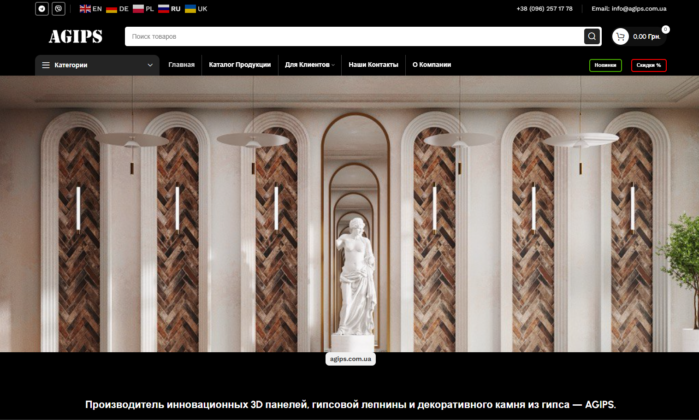
Task: Open the Каталог Продукции menu item
Action: click(239, 65)
